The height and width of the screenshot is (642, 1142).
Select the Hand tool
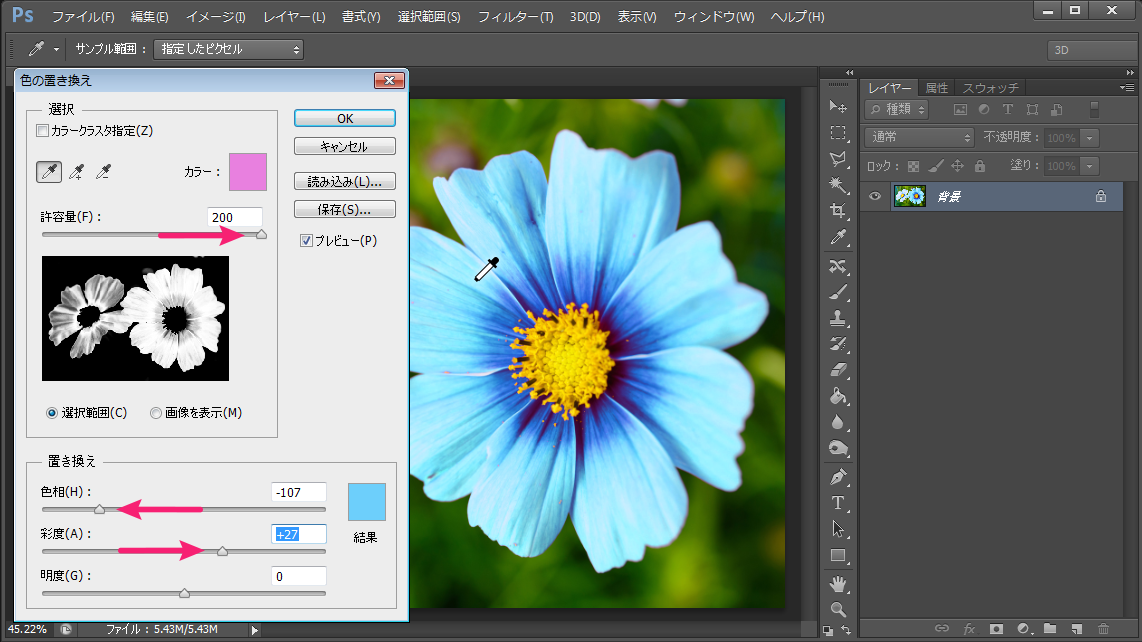[x=838, y=583]
